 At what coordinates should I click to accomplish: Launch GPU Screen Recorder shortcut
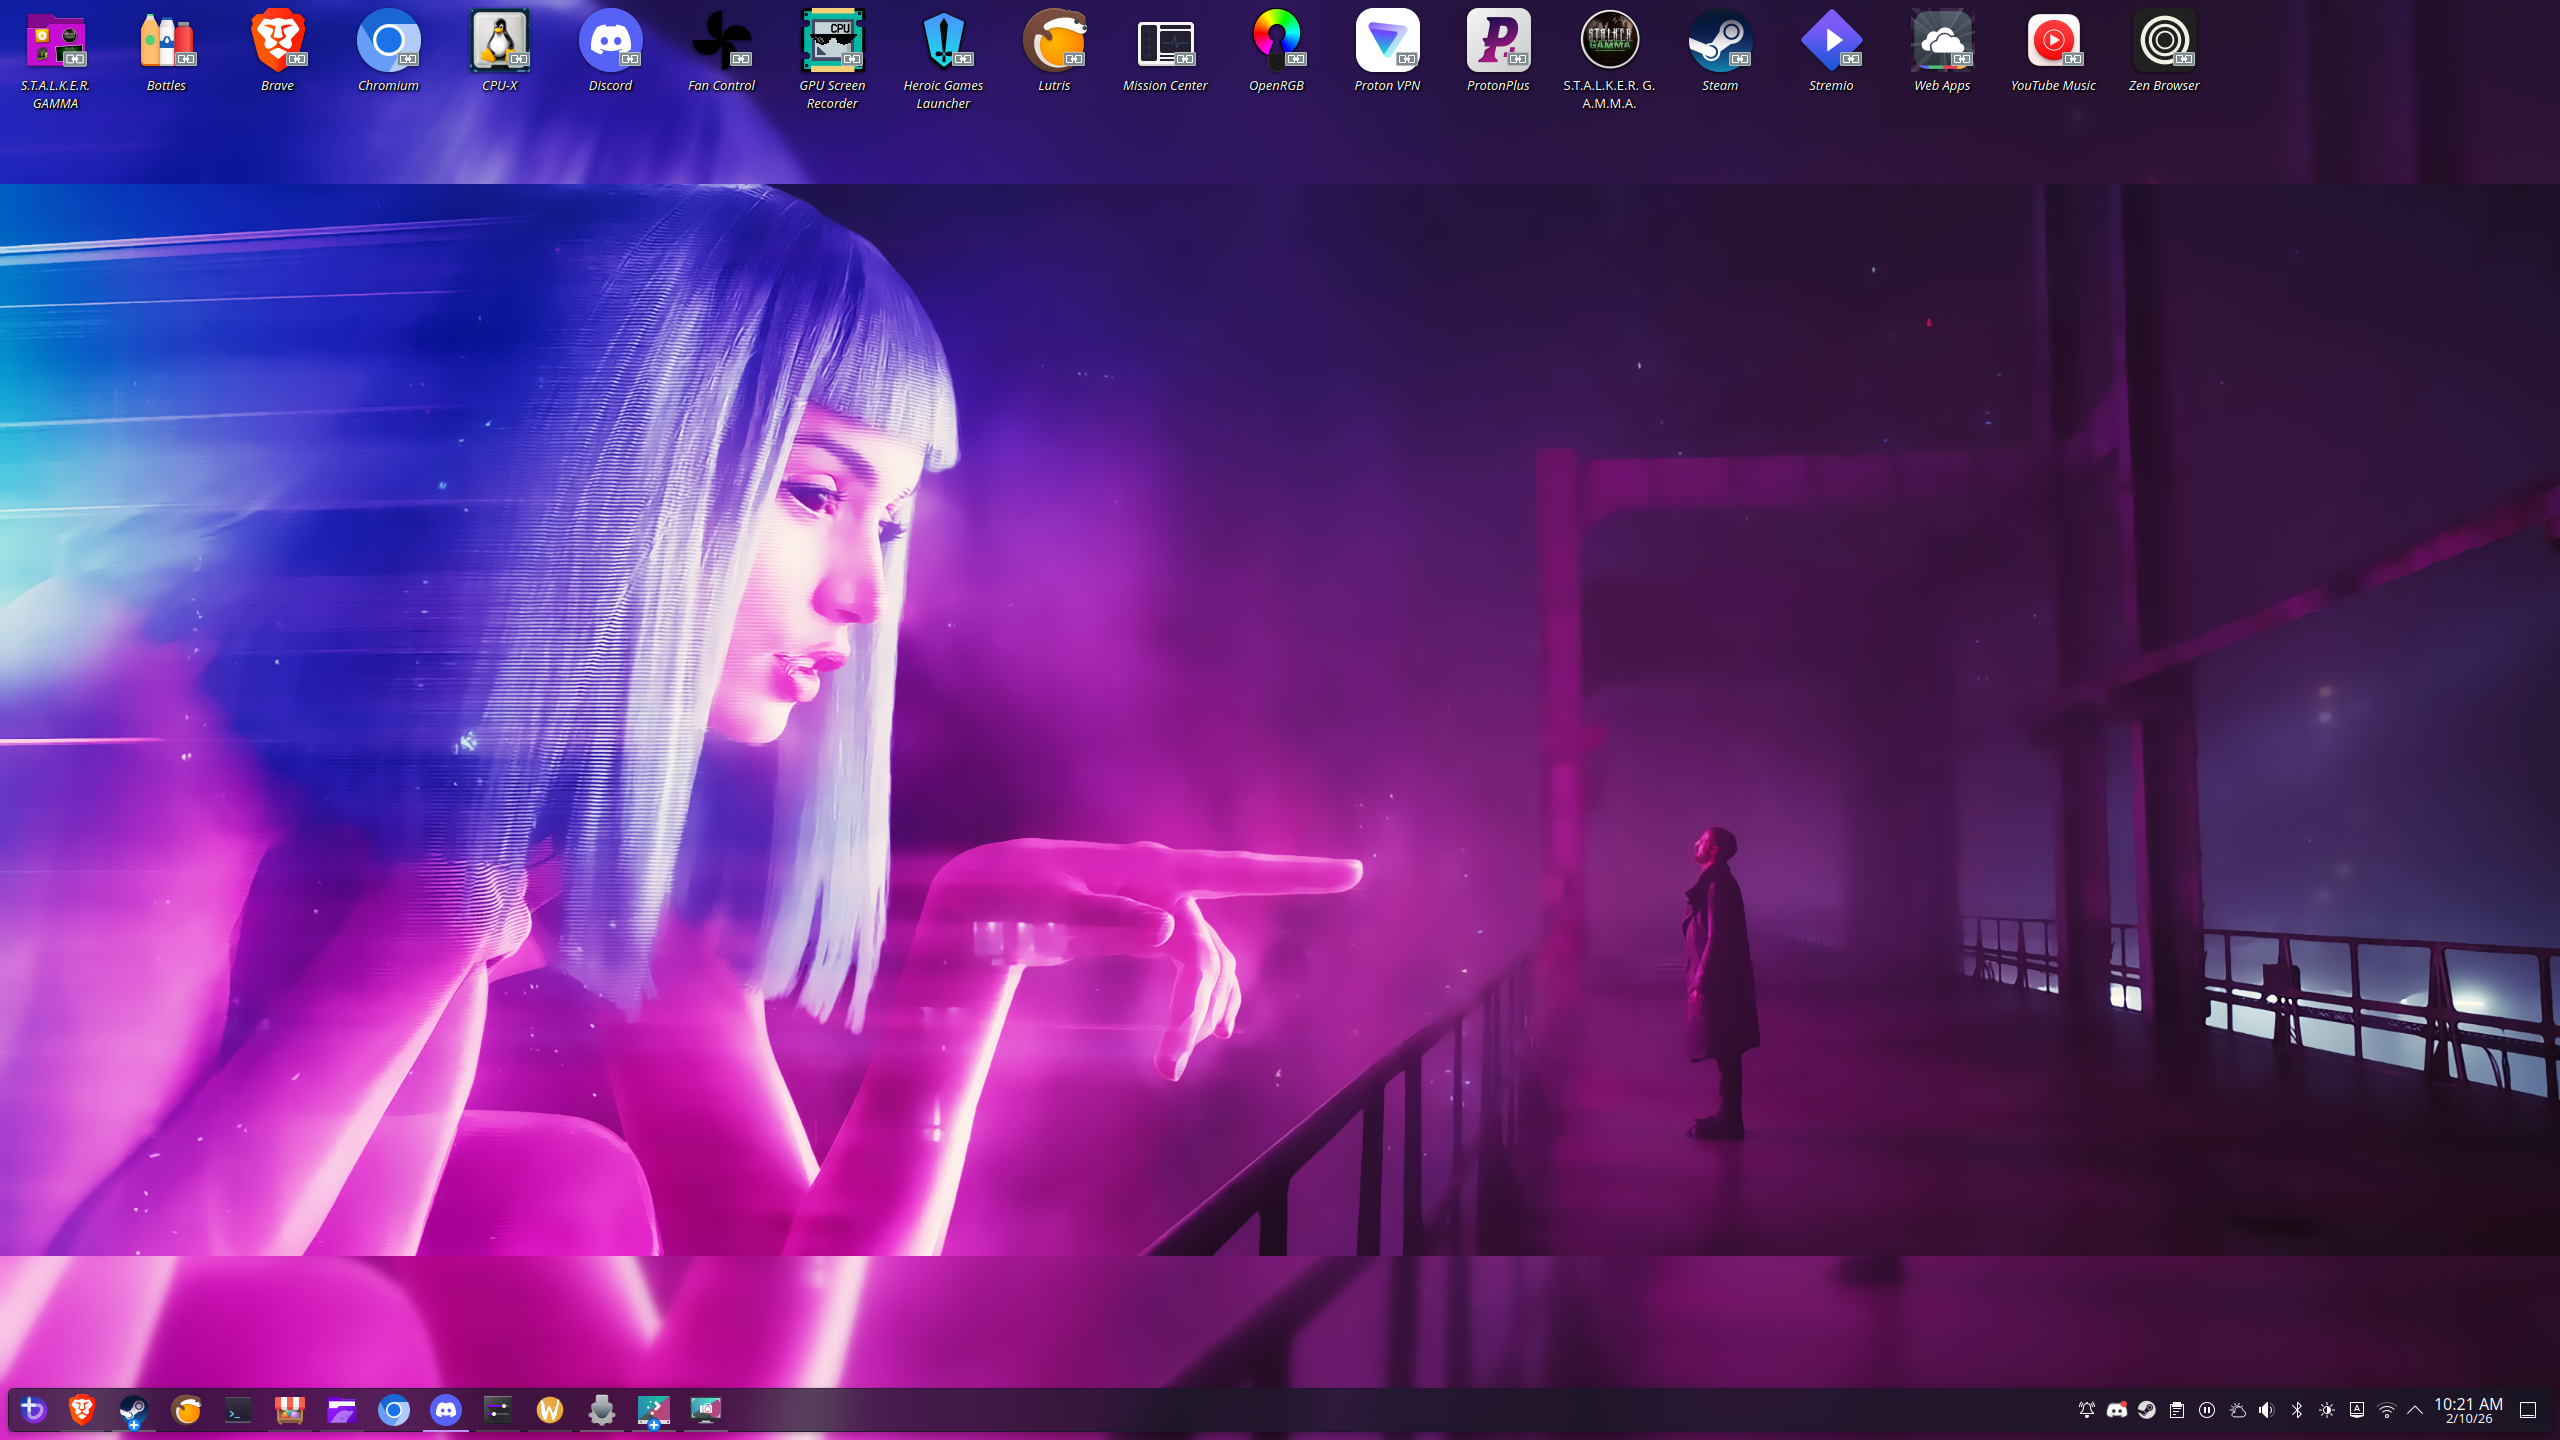coord(832,42)
